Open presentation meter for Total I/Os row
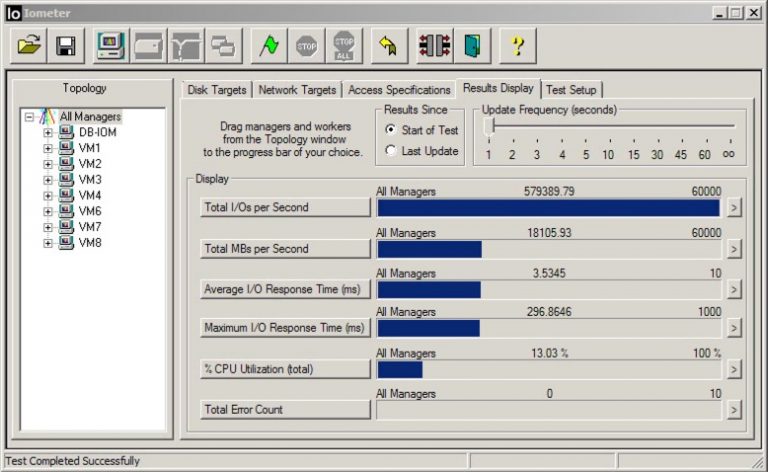This screenshot has width=768, height=472. click(x=734, y=208)
